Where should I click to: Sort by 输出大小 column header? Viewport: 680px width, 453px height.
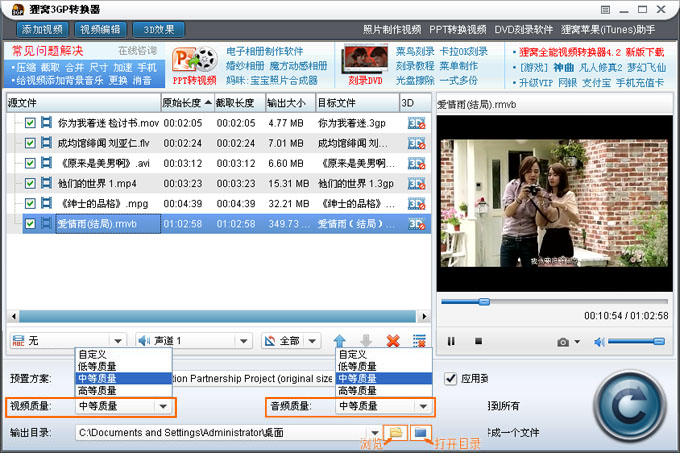point(290,103)
